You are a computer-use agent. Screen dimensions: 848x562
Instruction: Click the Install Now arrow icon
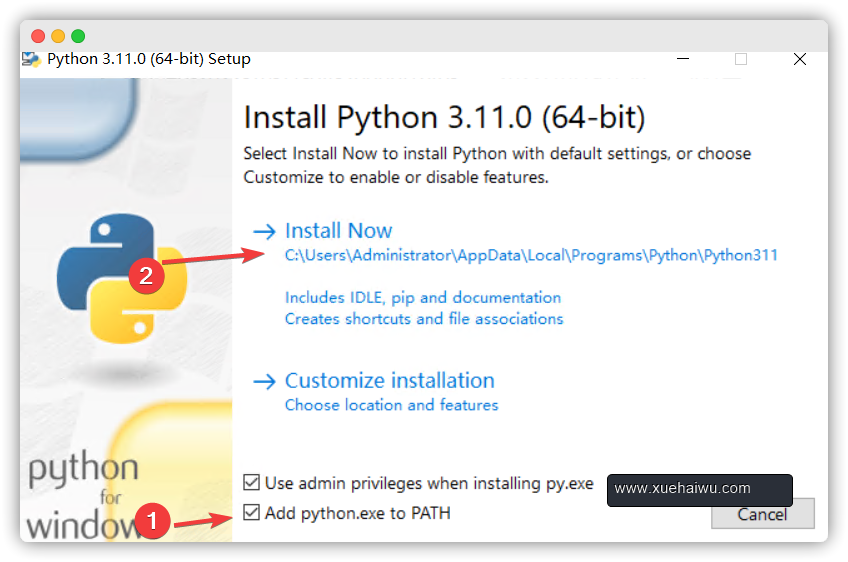click(264, 232)
